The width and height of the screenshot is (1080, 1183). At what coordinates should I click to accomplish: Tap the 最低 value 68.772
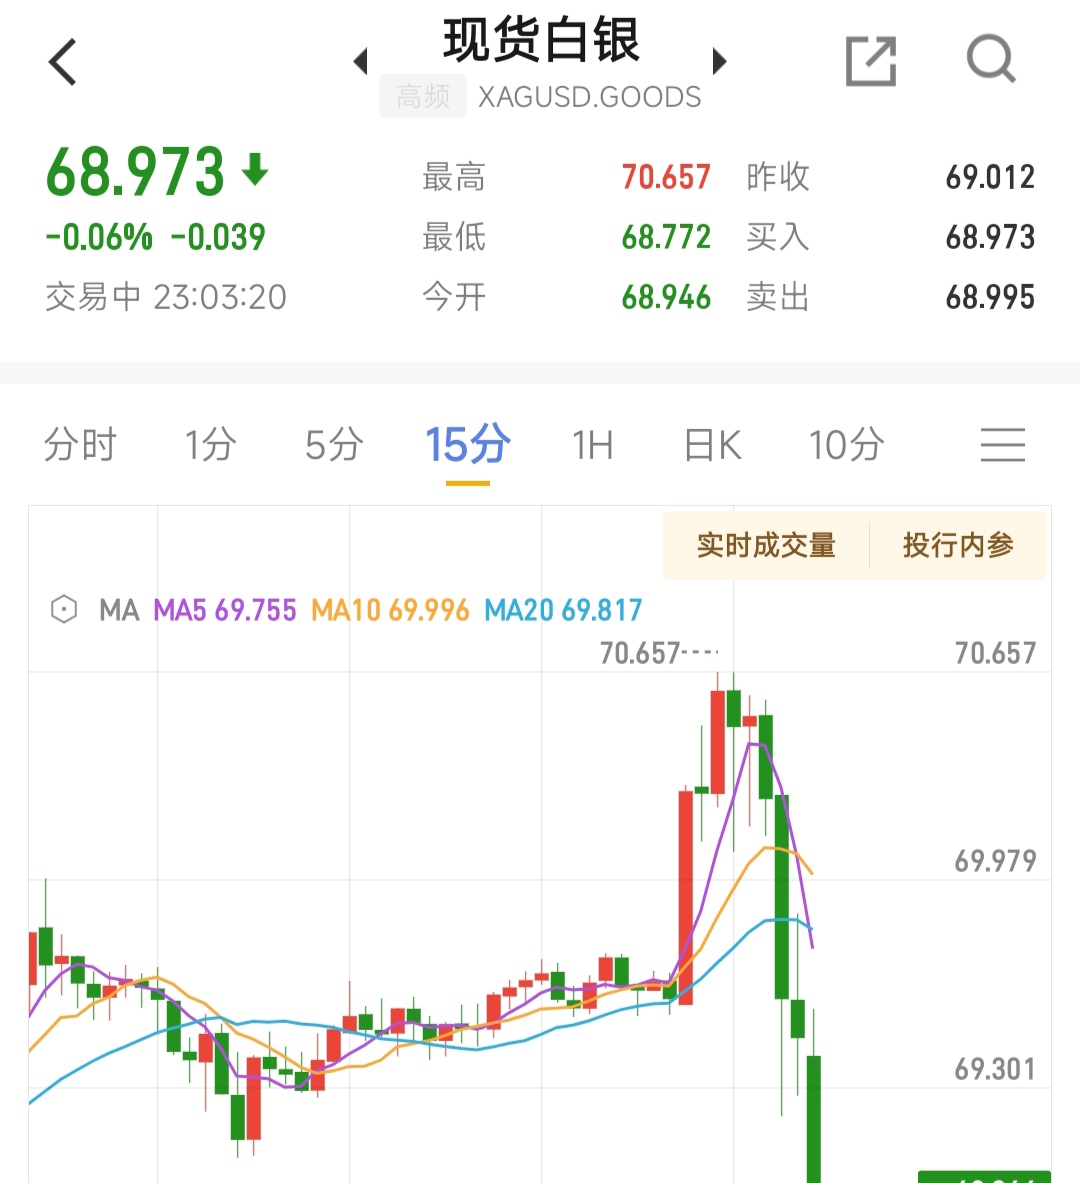click(666, 237)
